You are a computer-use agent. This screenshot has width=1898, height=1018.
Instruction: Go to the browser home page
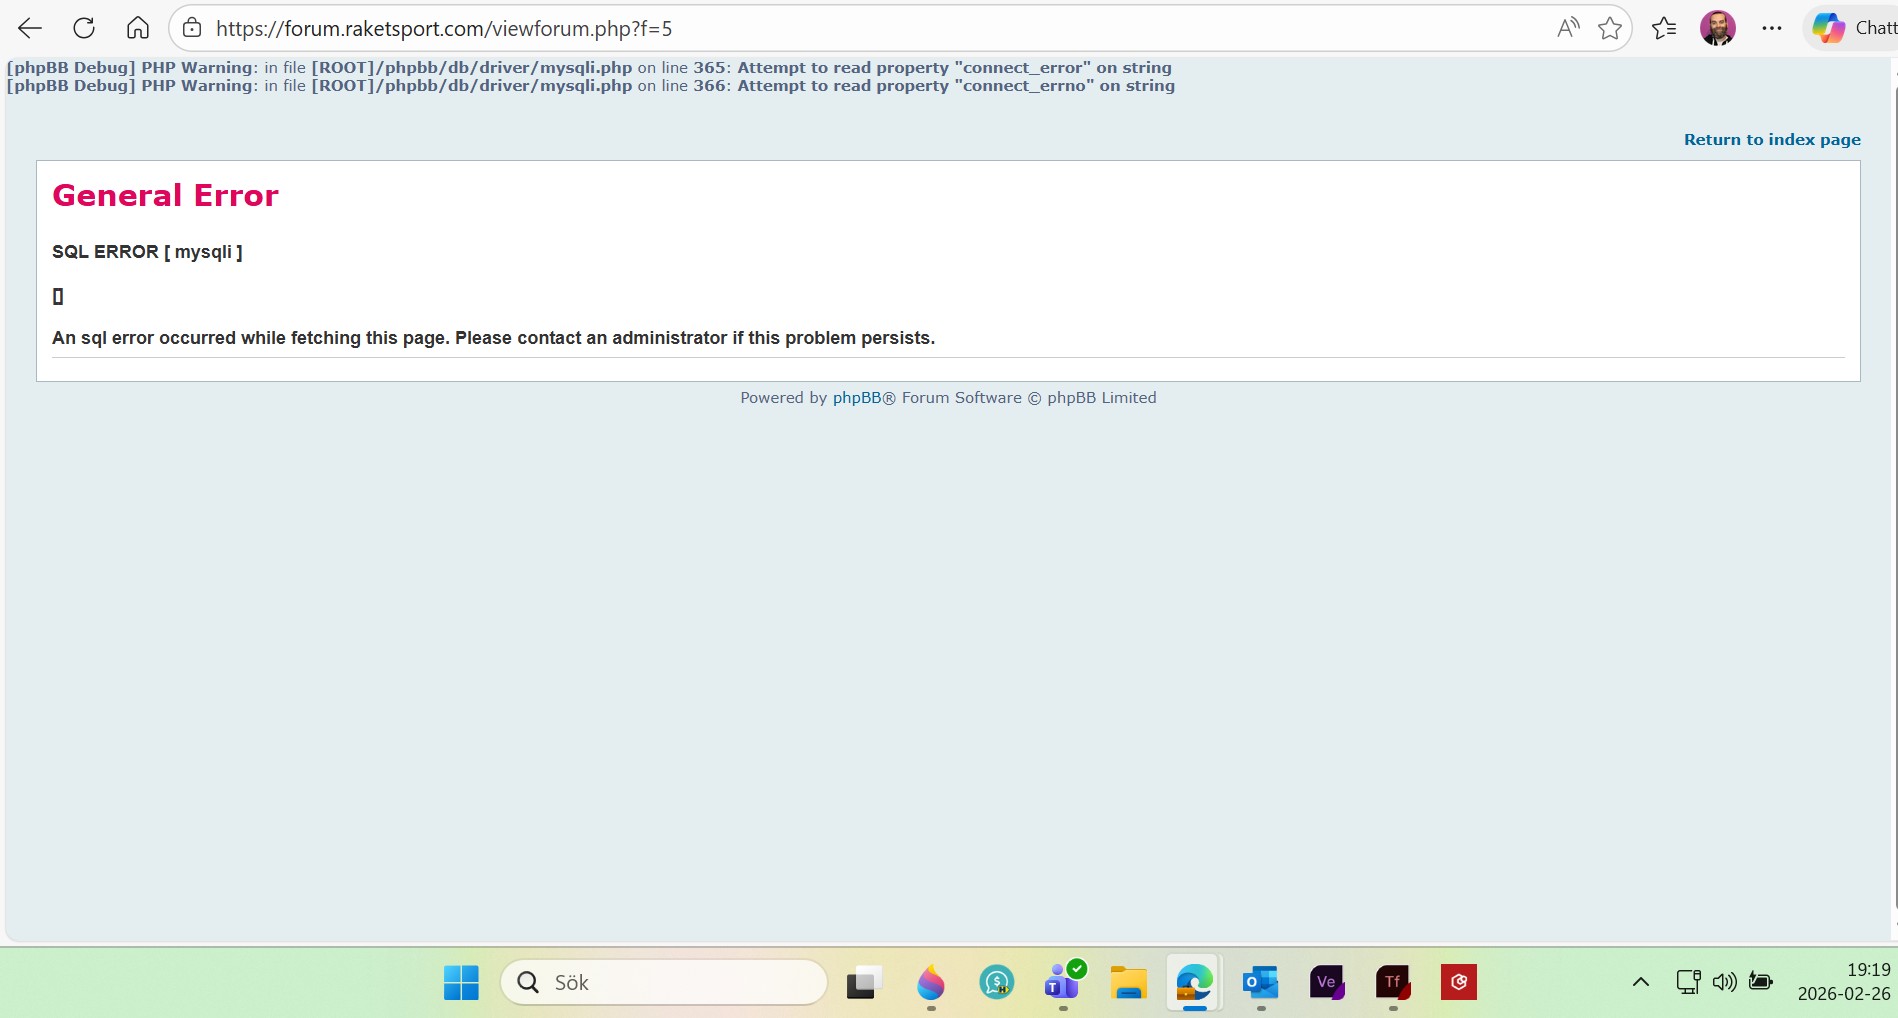[x=138, y=28]
